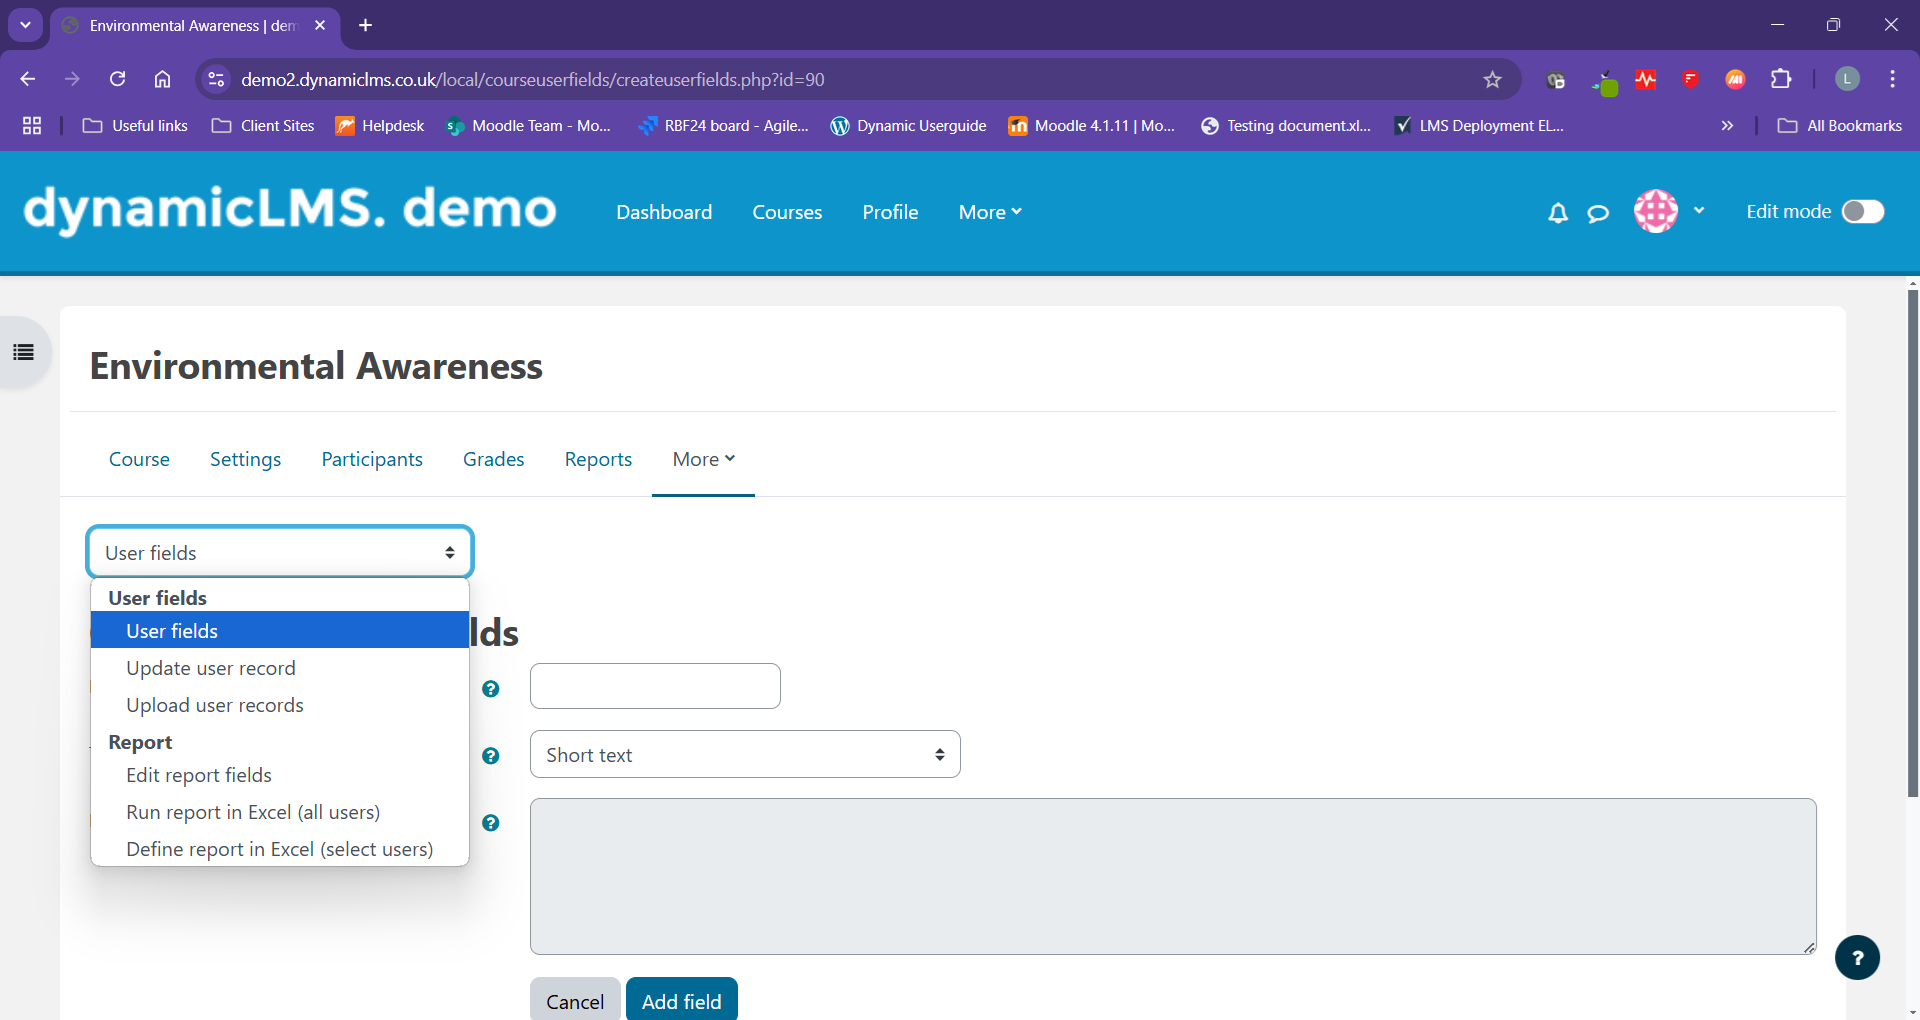Choose Run report in Excel (all users)
This screenshot has height=1020, width=1920.
(x=280, y=812)
